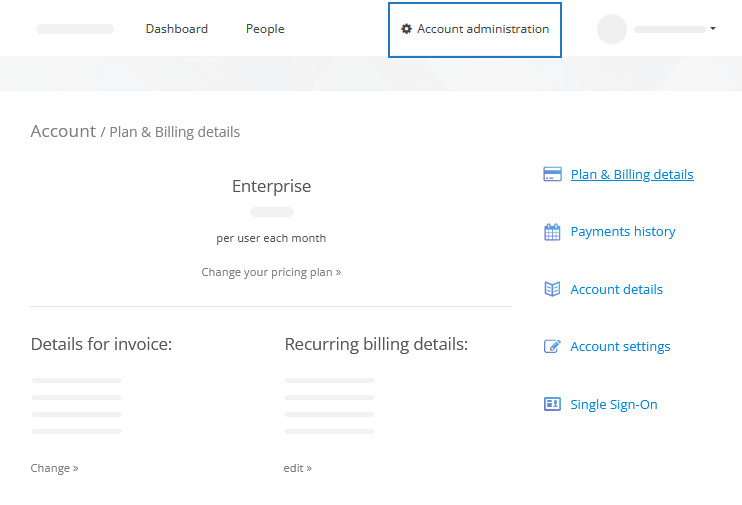Screen dimensions: 742x505
Task: Click the username placeholder beside avatar
Action: tap(670, 29)
